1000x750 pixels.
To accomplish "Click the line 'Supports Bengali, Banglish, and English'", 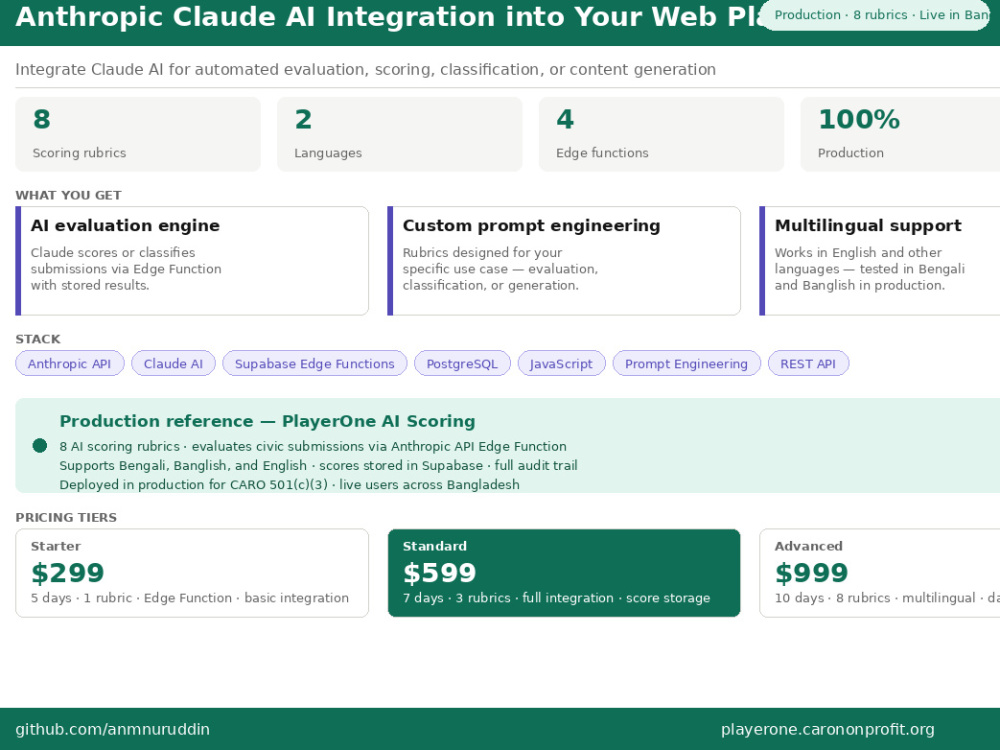I will [318, 466].
